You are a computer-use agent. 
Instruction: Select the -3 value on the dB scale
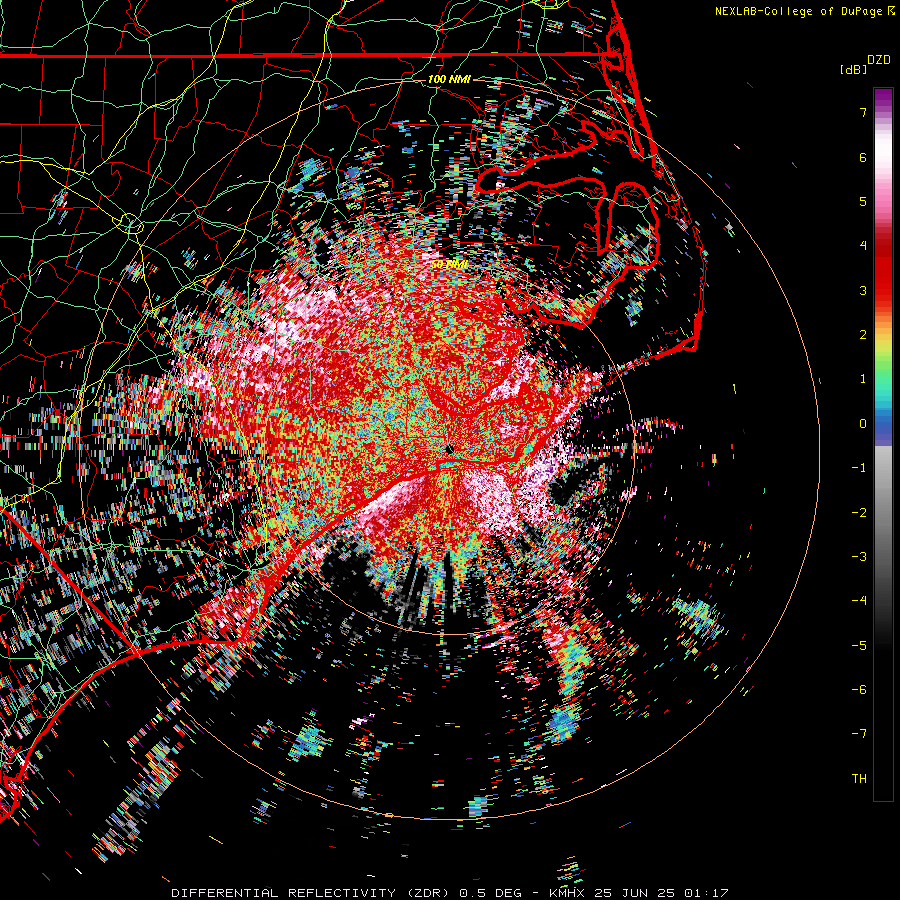pos(859,557)
